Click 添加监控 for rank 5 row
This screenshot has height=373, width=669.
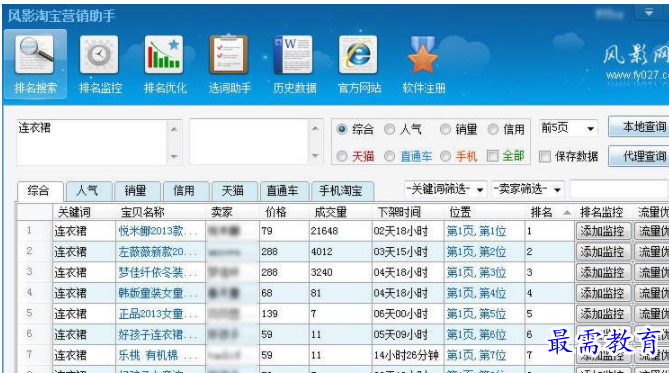[x=603, y=314]
